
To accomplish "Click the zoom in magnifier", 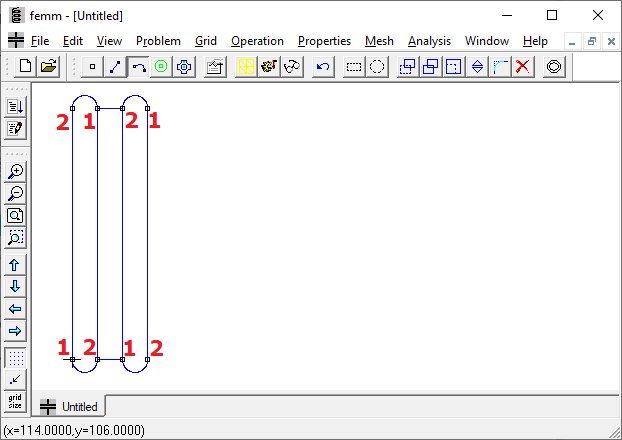I will pos(15,171).
